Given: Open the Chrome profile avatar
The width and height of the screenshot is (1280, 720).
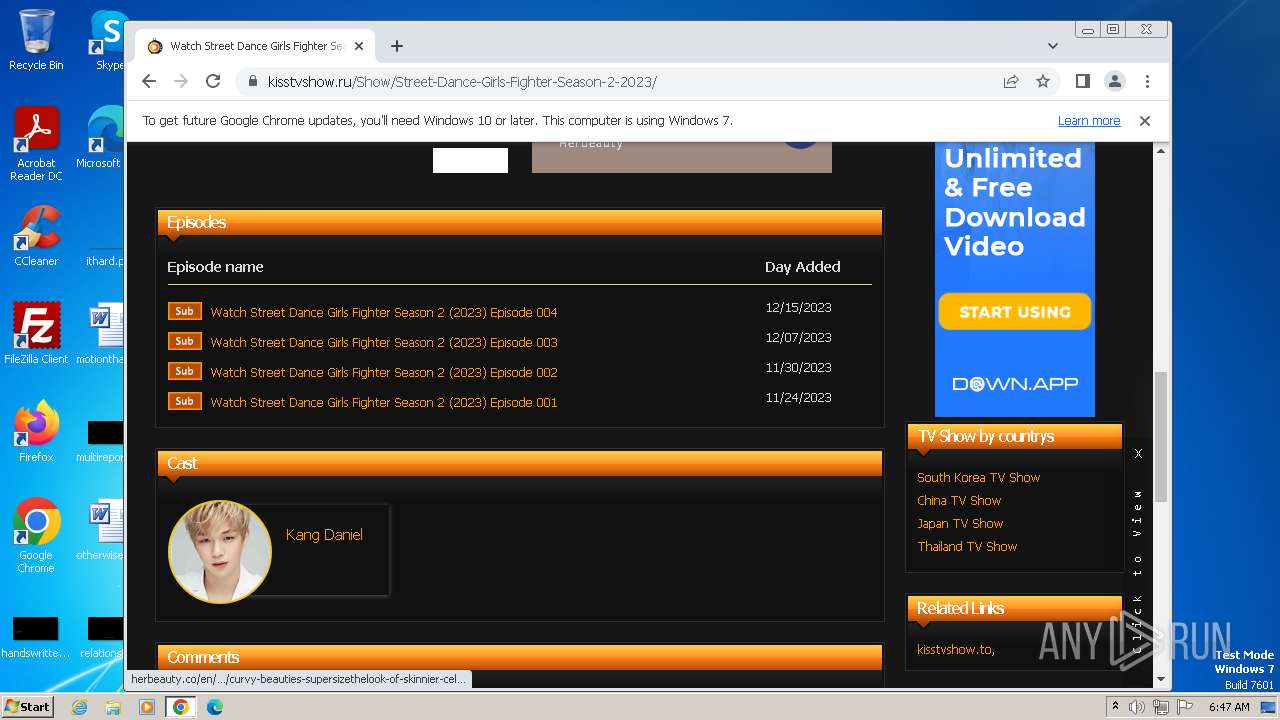Looking at the screenshot, I should point(1114,81).
